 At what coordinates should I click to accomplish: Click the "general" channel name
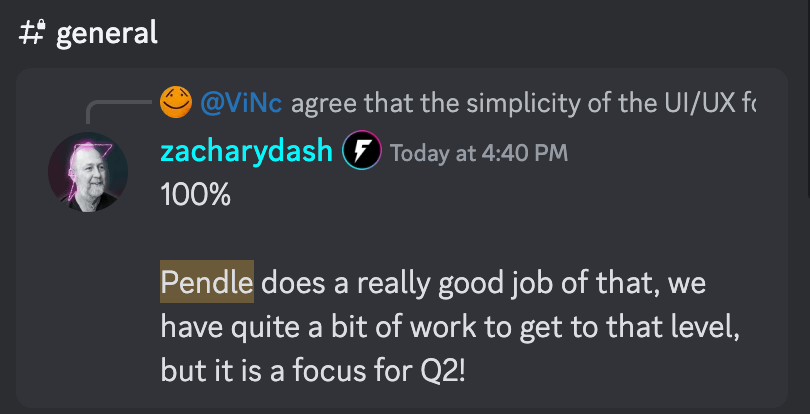coord(107,32)
